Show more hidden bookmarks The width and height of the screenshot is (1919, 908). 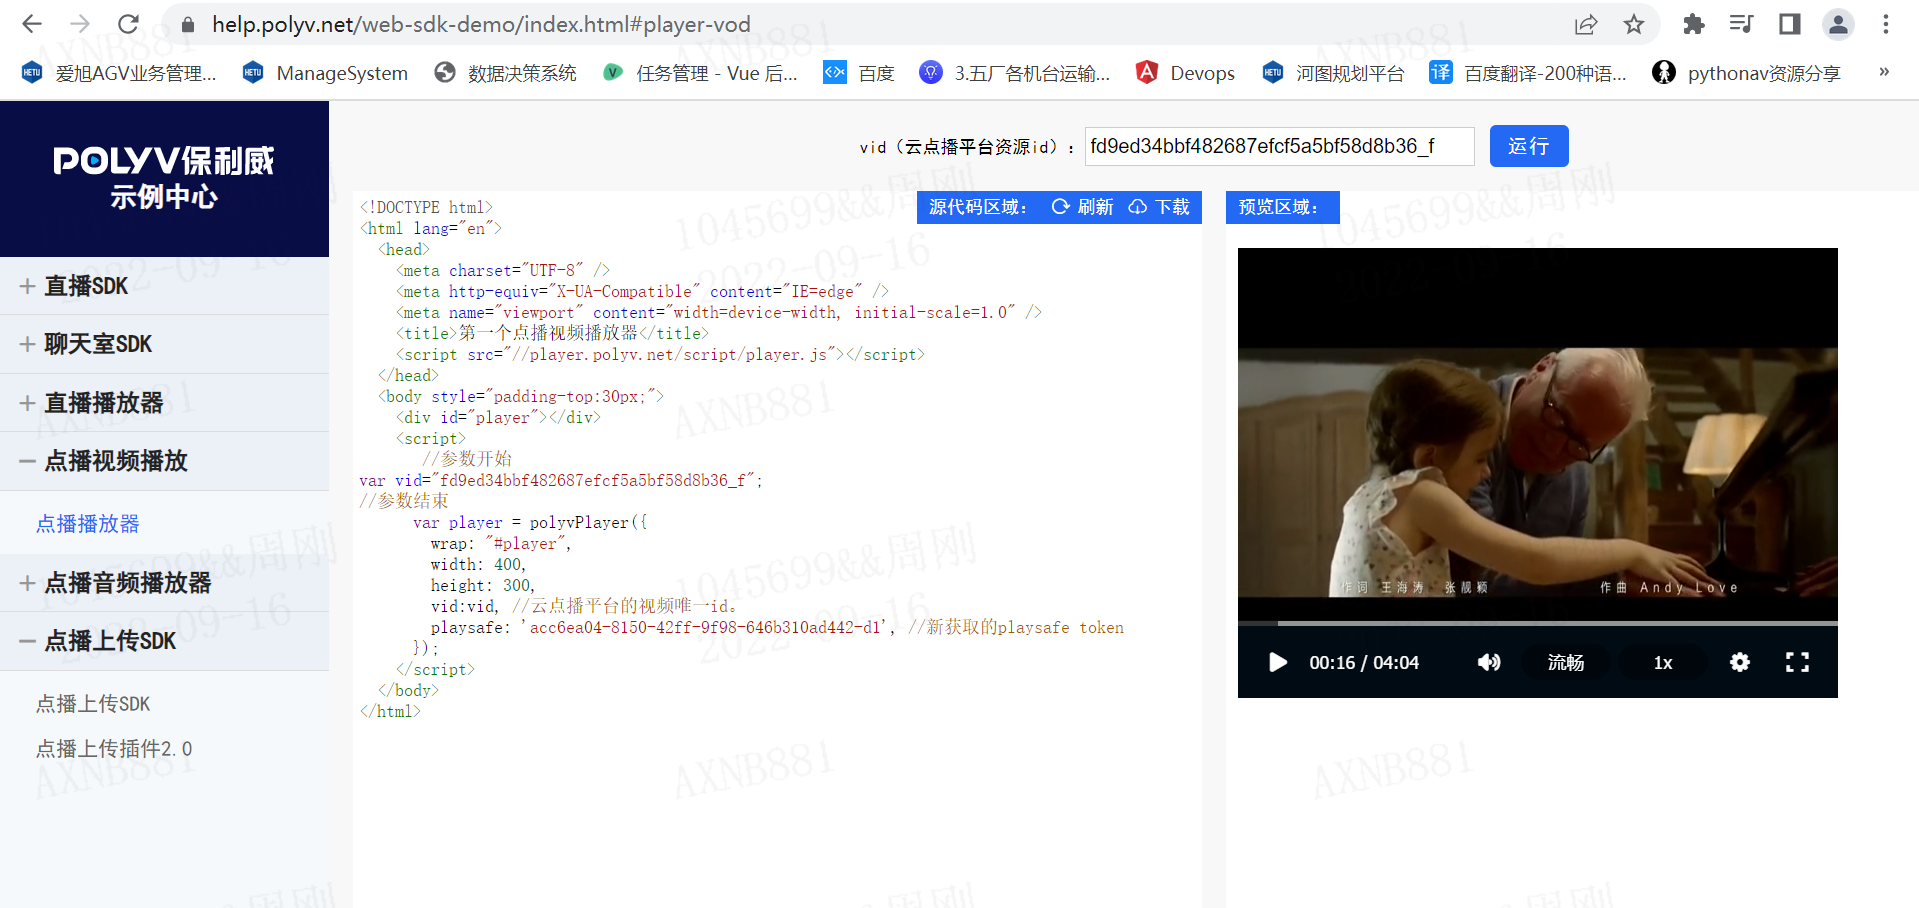pos(1884,72)
